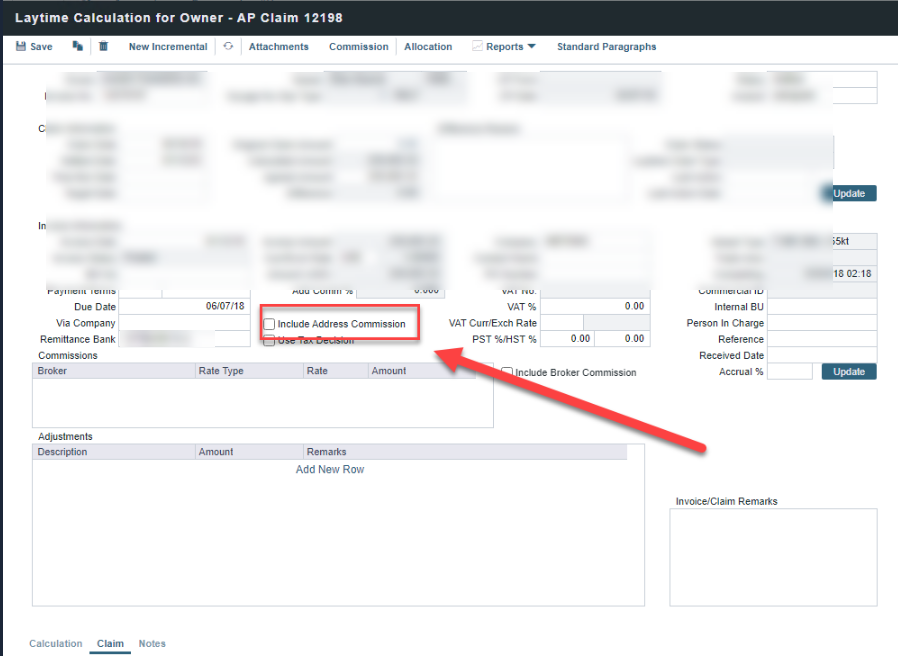Switch to the Calculation tab
Viewport: 898px width, 656px height.
(56, 643)
